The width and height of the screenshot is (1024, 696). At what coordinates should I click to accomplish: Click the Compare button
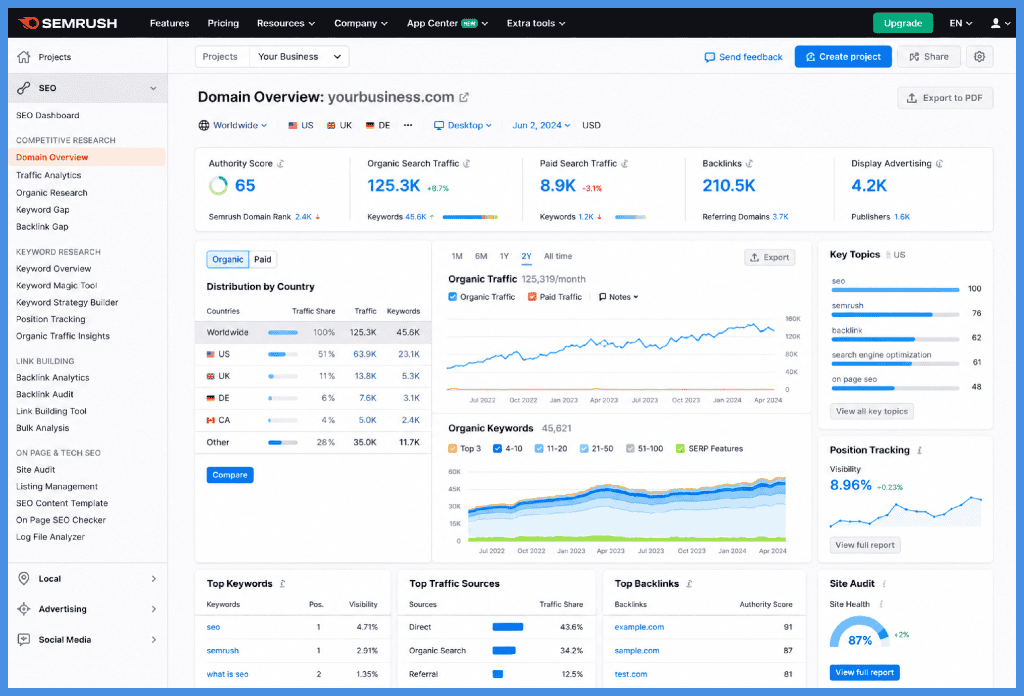[x=230, y=475]
